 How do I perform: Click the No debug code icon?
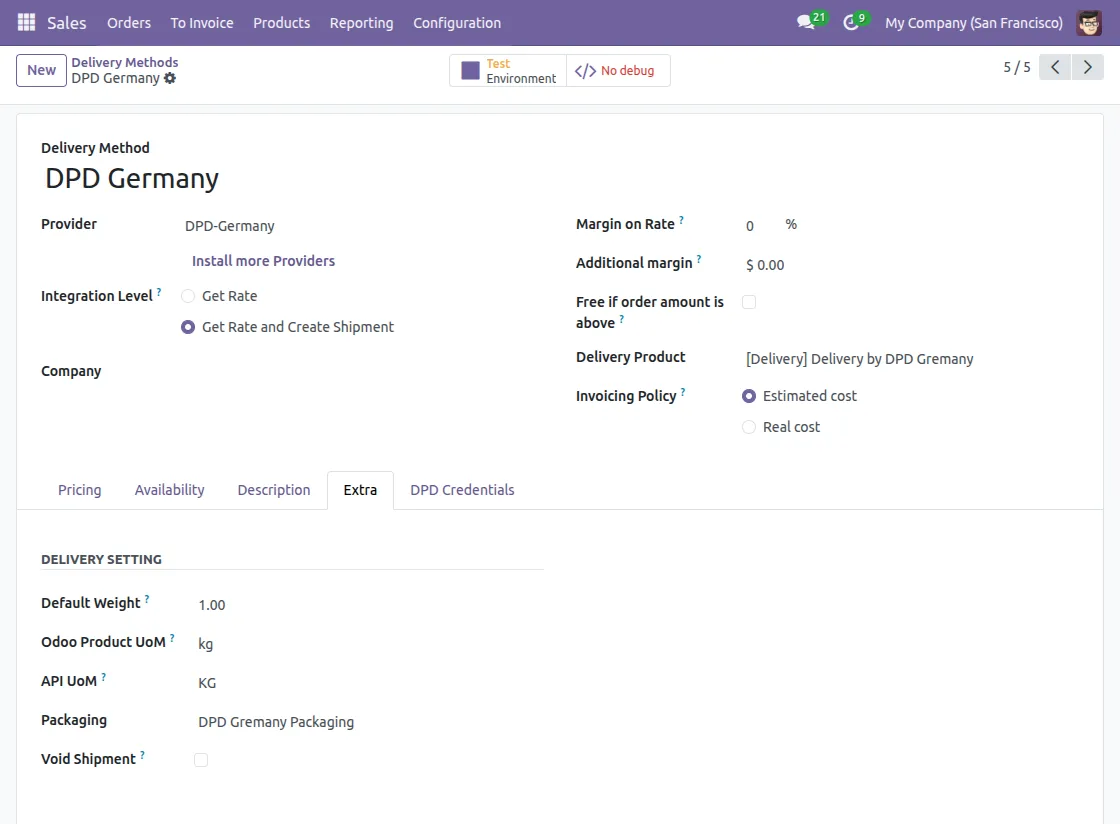tap(585, 71)
